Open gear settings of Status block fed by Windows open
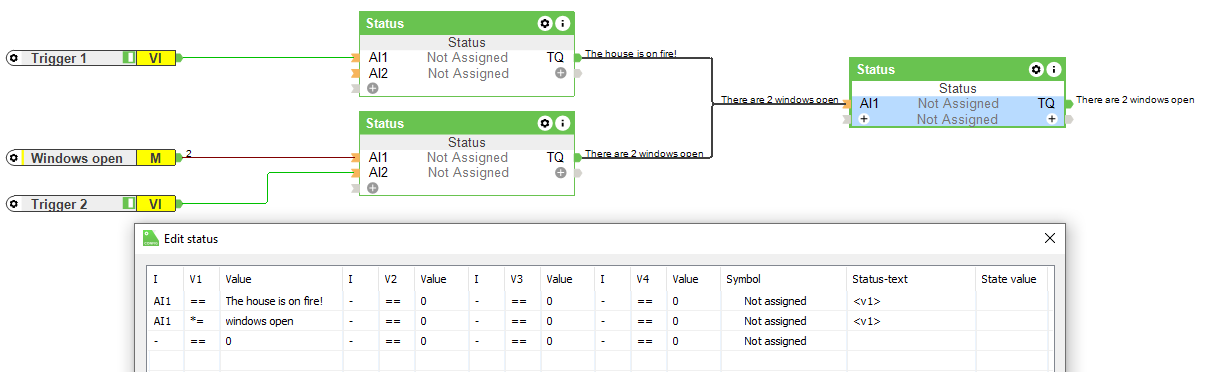Screen dimensions: 1205x372 point(544,123)
